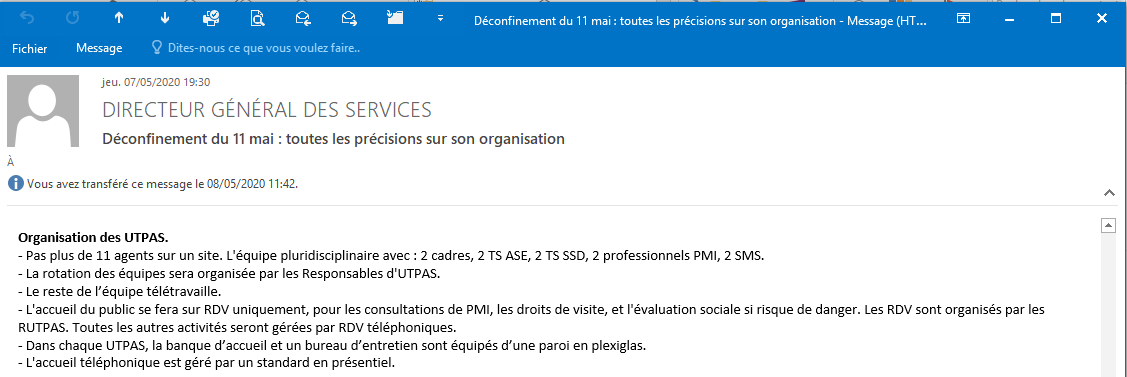Viewport: 1127px width, 377px height.
Task: Click the quick print icon
Action: (x=211, y=19)
